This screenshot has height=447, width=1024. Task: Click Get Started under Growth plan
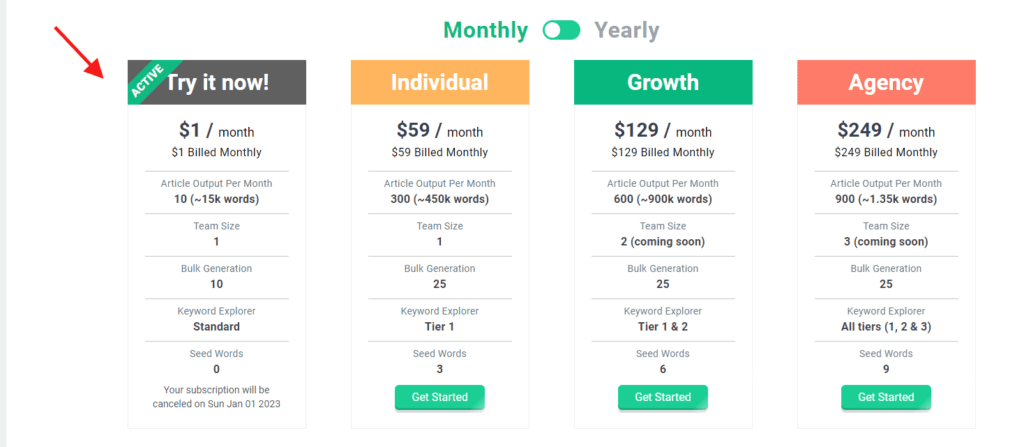click(x=663, y=397)
